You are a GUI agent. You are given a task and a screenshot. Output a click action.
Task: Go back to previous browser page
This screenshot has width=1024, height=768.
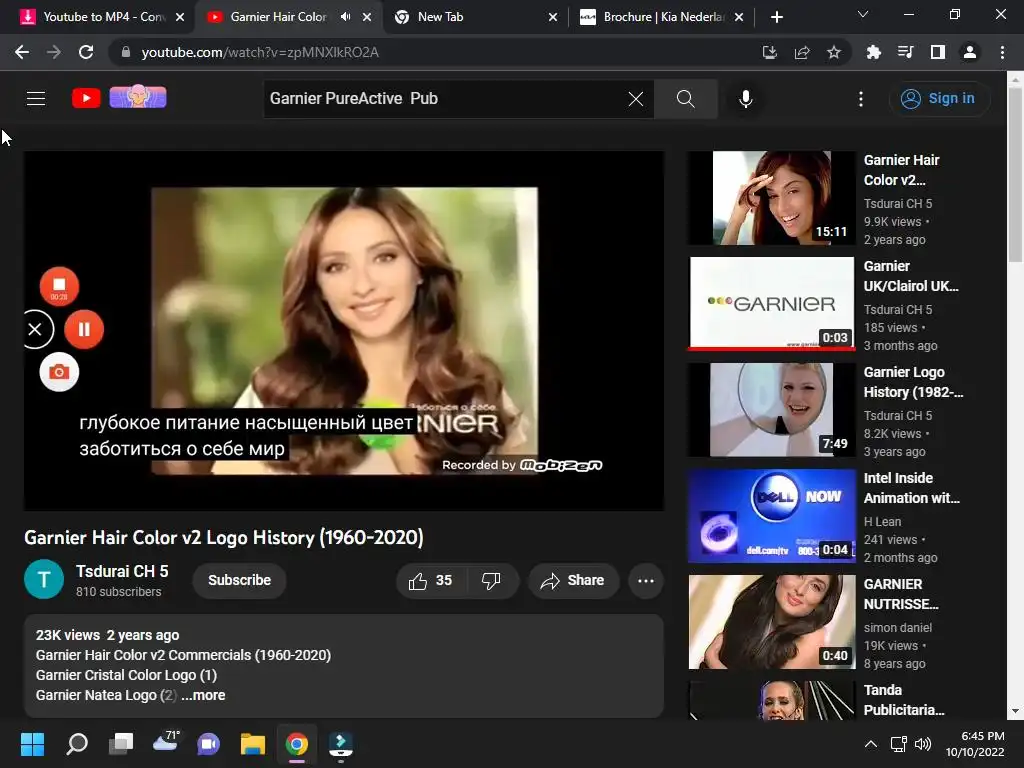click(22, 52)
